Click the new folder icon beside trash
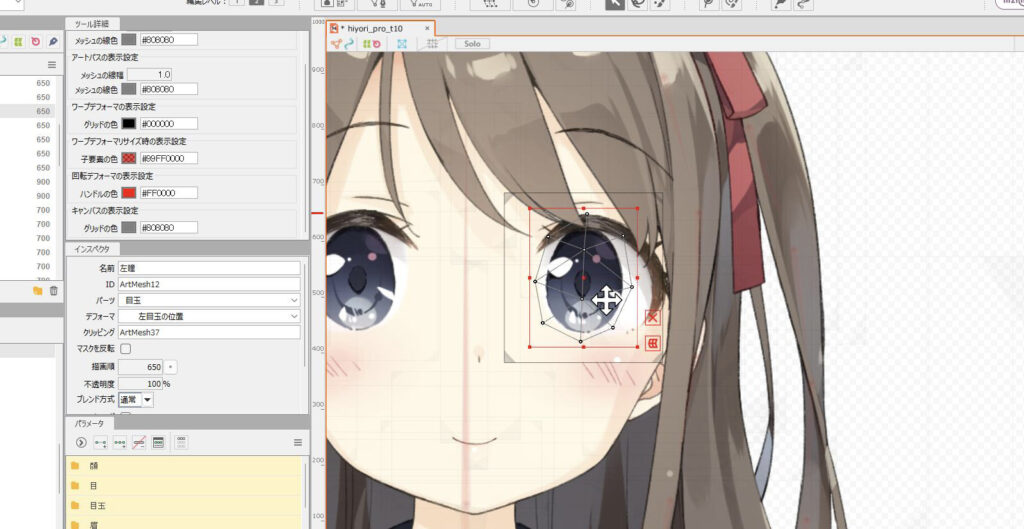Screen dimensions: 1024x529 pos(38,291)
